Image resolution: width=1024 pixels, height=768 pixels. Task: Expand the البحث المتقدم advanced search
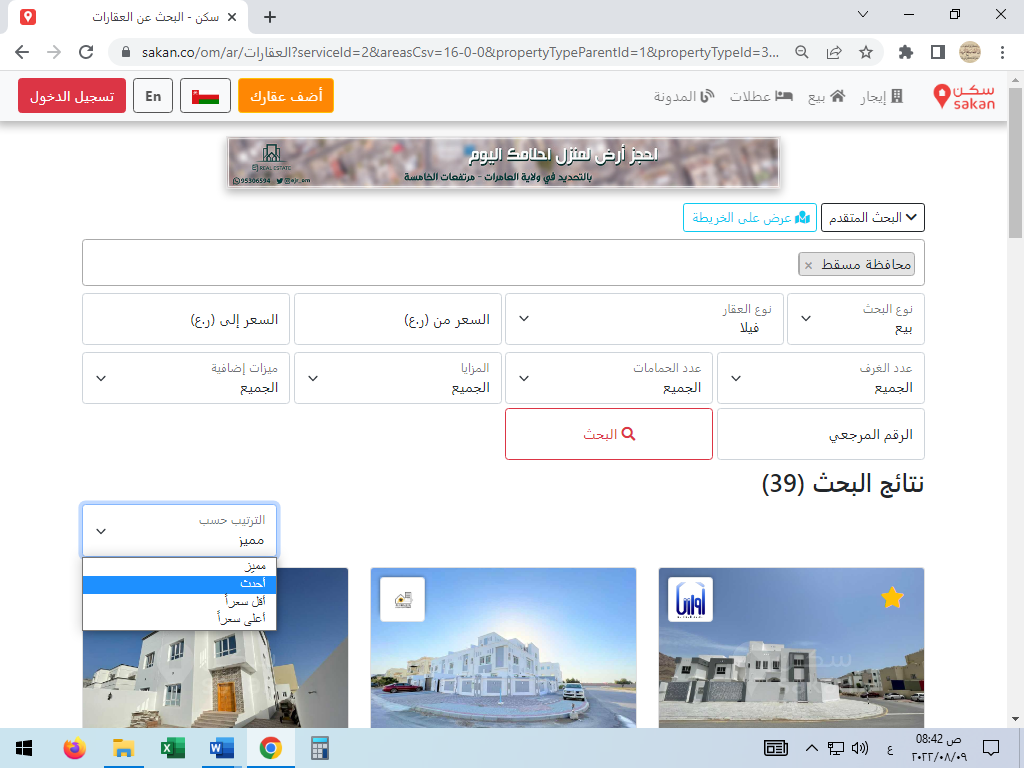[872, 217]
